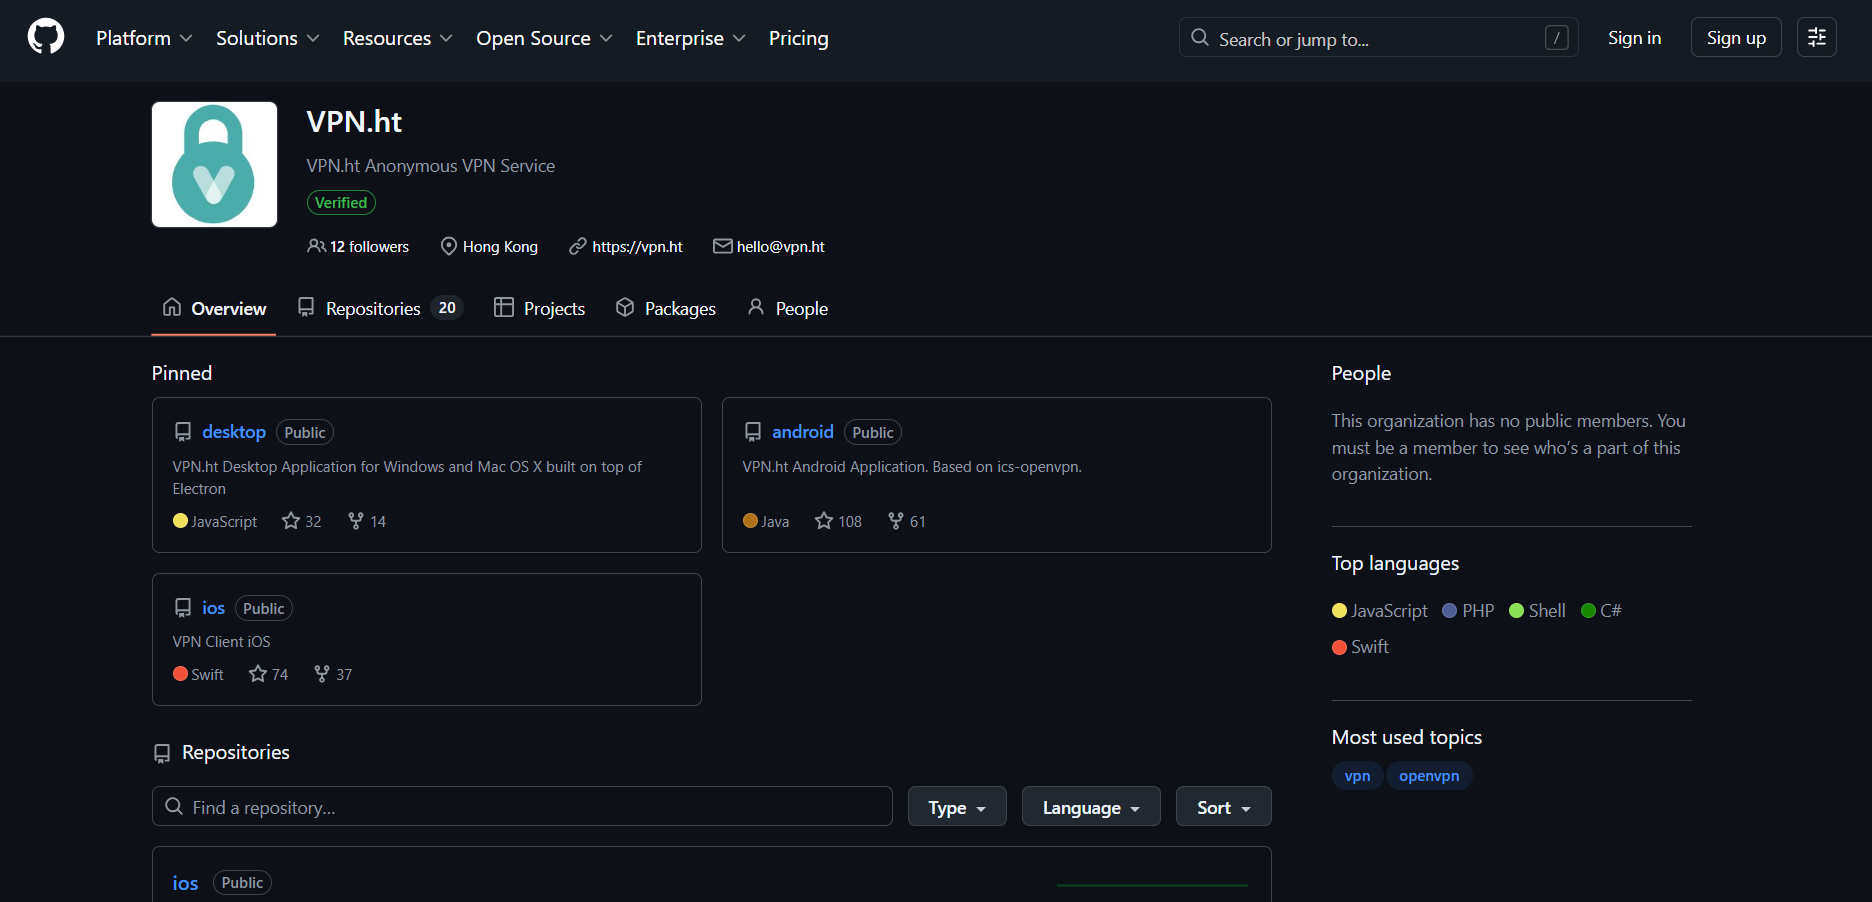Click the person icon on People tab

click(756, 307)
